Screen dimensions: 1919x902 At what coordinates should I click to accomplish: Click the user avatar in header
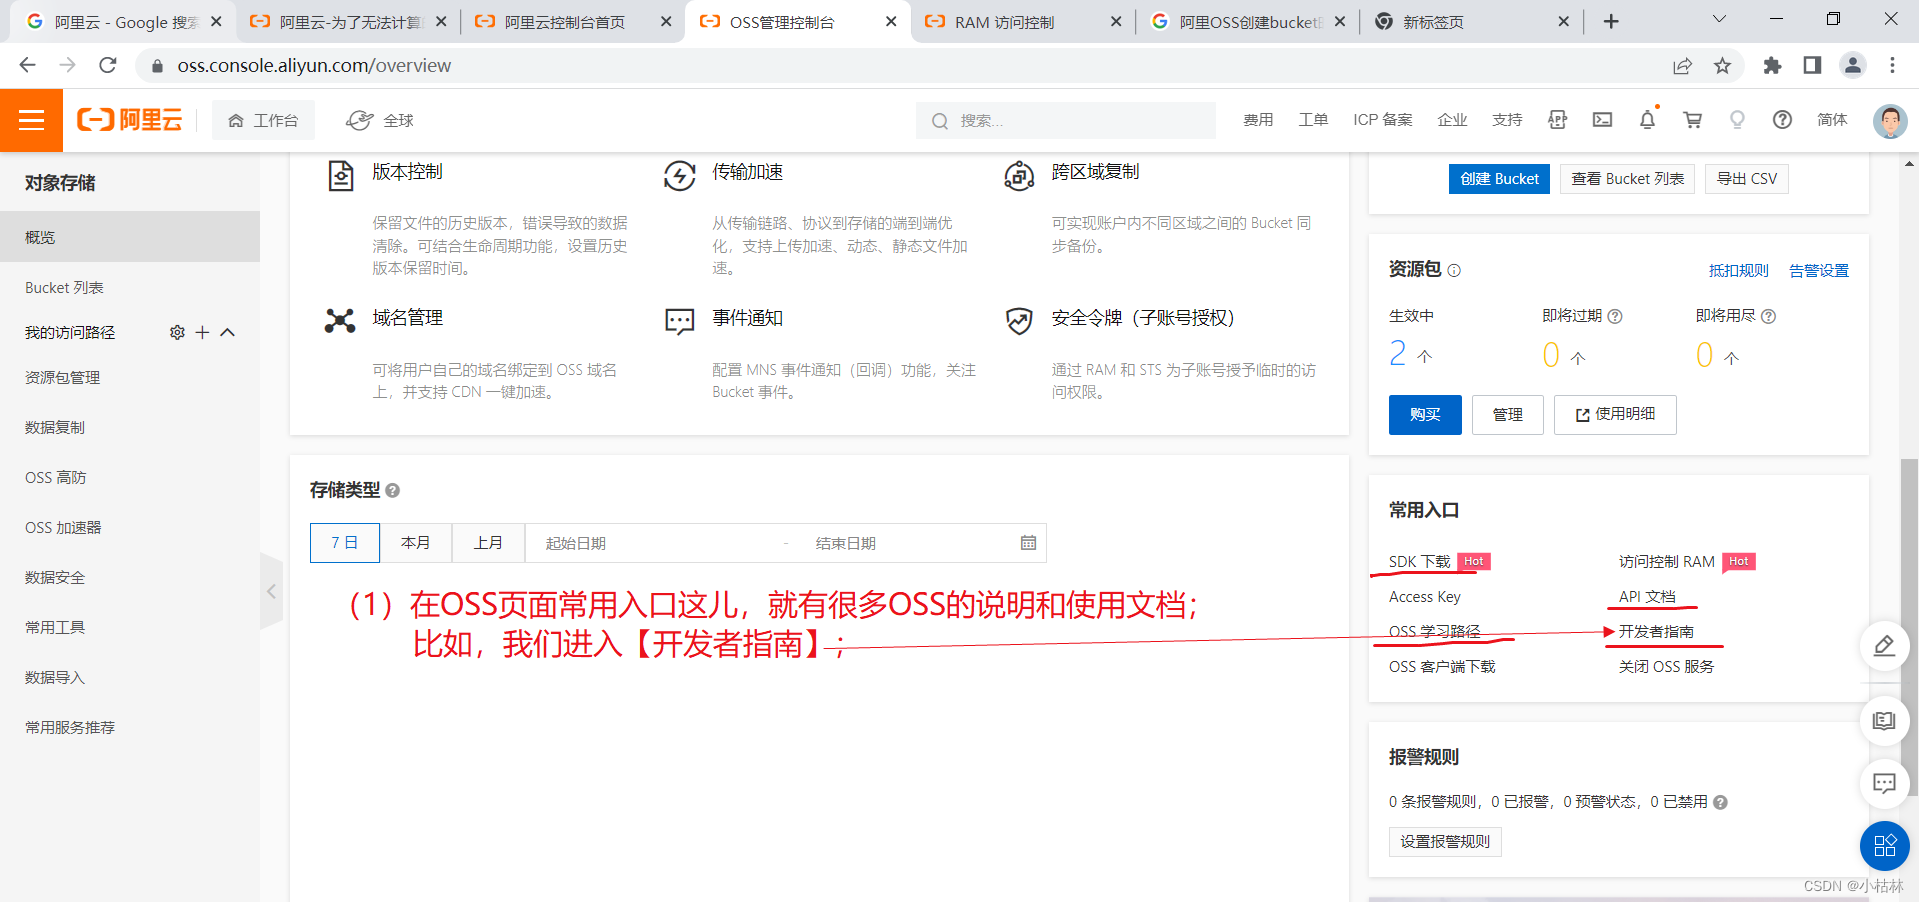click(1889, 120)
